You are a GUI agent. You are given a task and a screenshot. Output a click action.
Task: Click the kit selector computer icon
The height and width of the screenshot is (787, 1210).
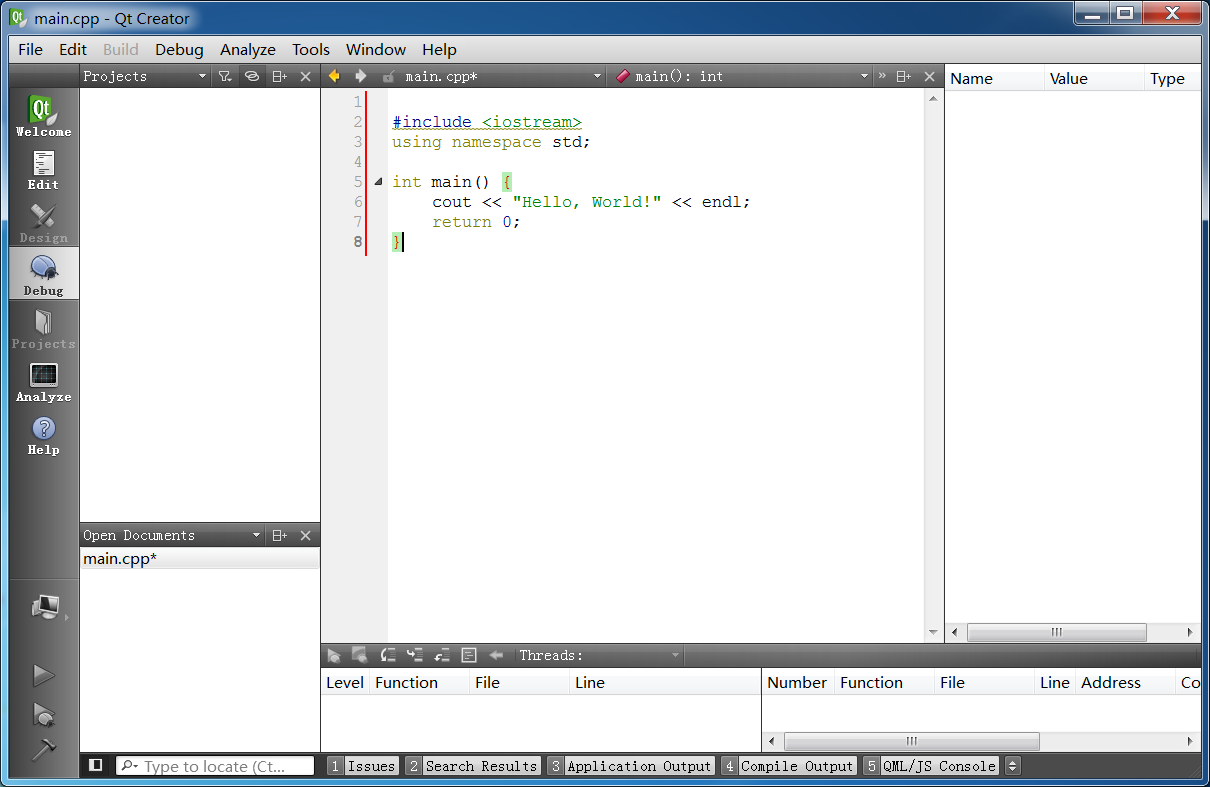click(x=45, y=607)
